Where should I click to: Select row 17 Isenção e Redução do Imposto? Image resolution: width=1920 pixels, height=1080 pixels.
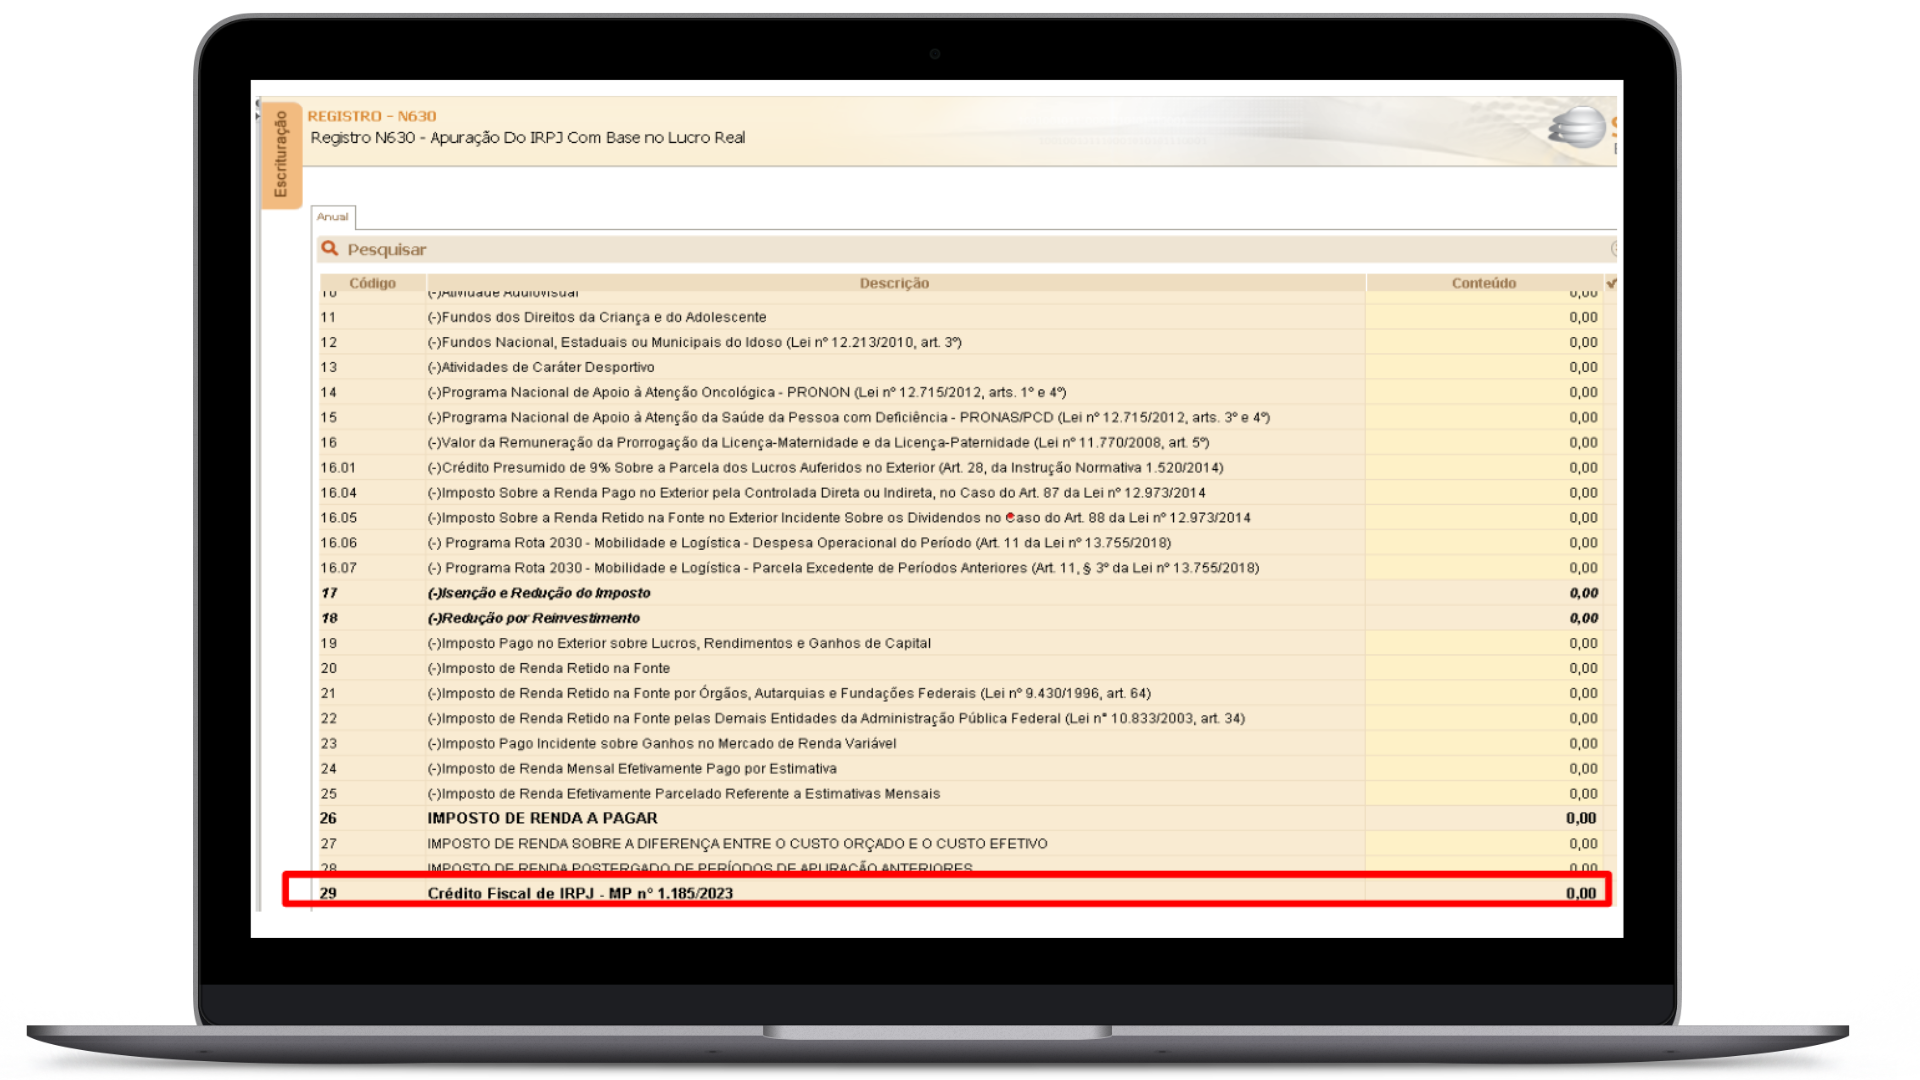pos(538,593)
